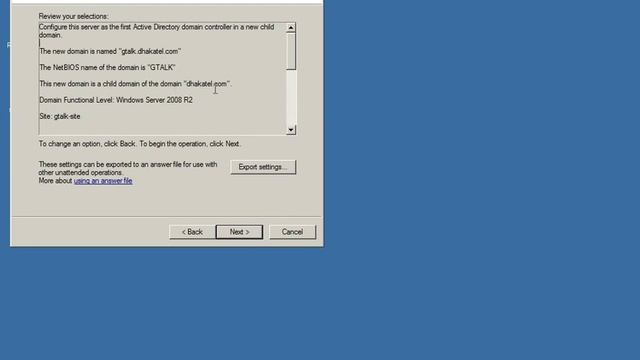This screenshot has height=360, width=640.
Task: Click the NetBIOS name "GTALK" line
Action: coord(107,68)
